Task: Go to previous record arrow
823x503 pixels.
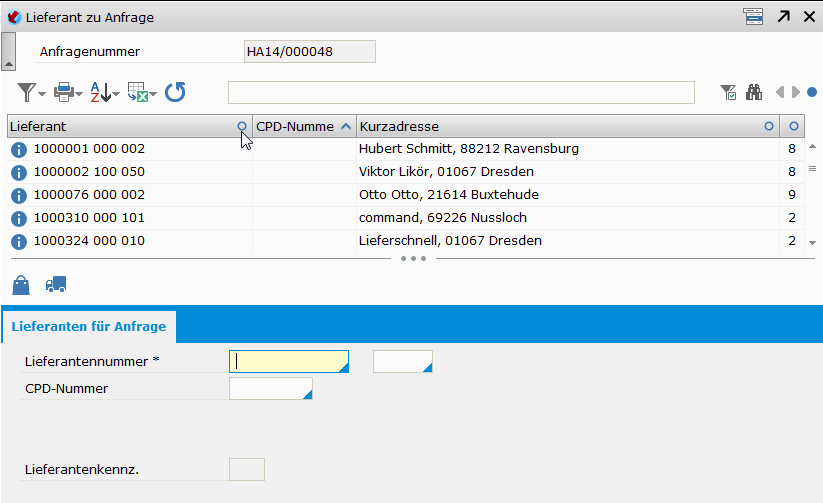Action: [780, 92]
